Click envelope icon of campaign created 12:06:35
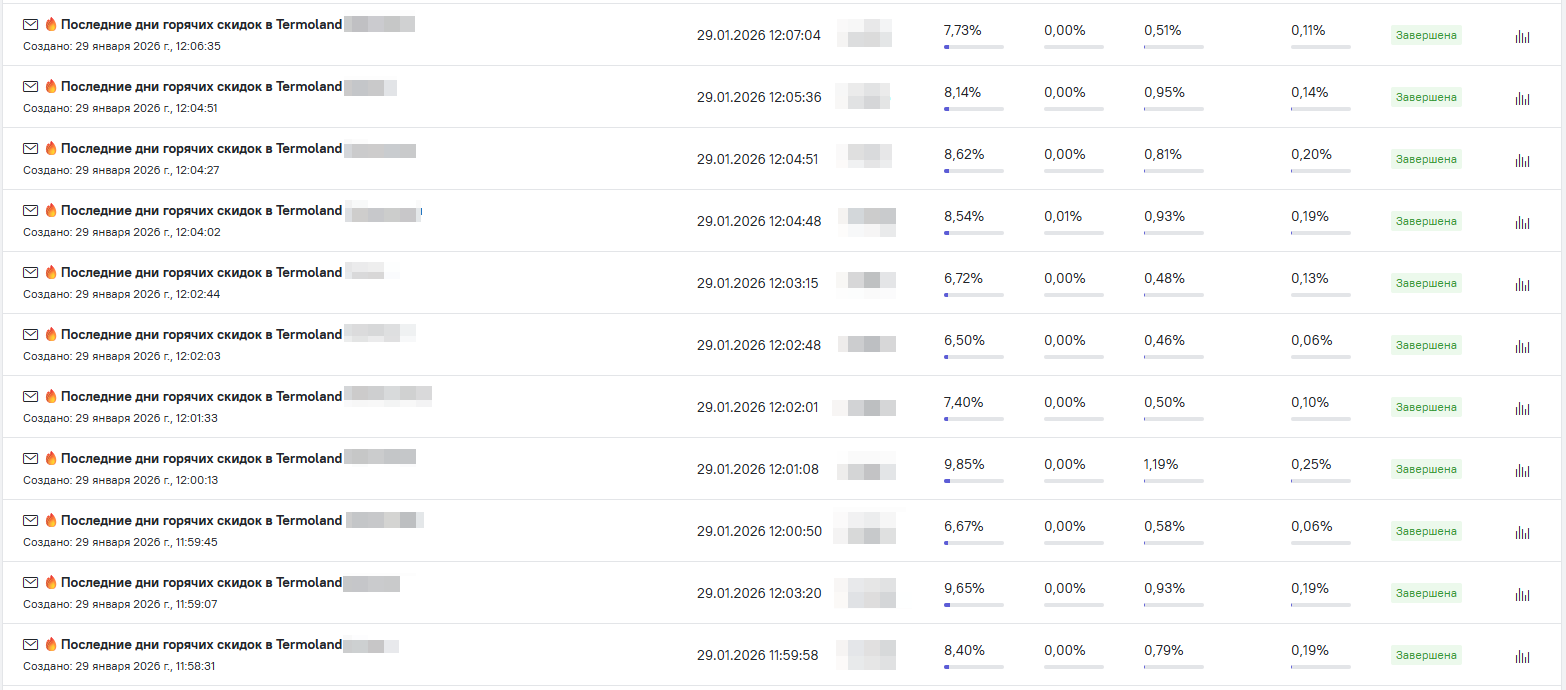The image size is (1566, 690). coord(31,25)
